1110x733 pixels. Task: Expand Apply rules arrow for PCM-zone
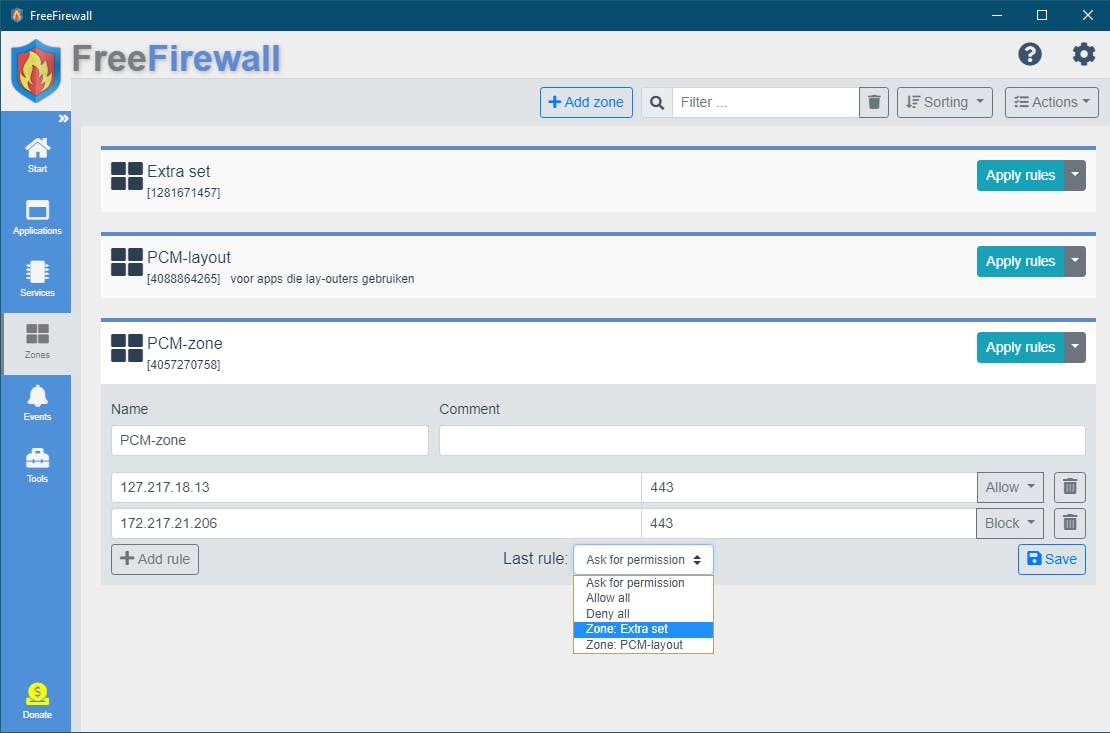[1075, 348]
